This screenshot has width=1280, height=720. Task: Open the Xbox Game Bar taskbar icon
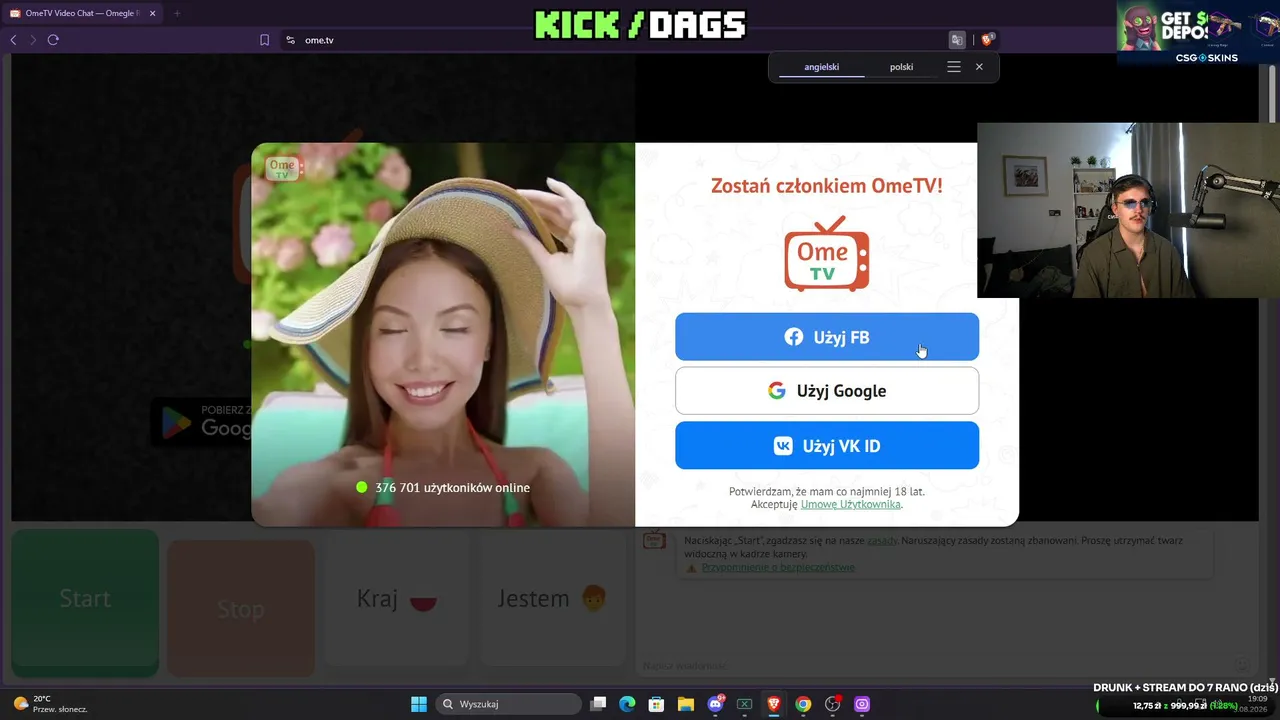click(x=744, y=704)
